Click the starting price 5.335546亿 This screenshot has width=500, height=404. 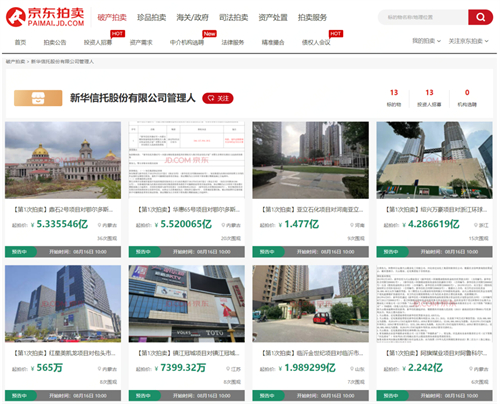pos(62,224)
